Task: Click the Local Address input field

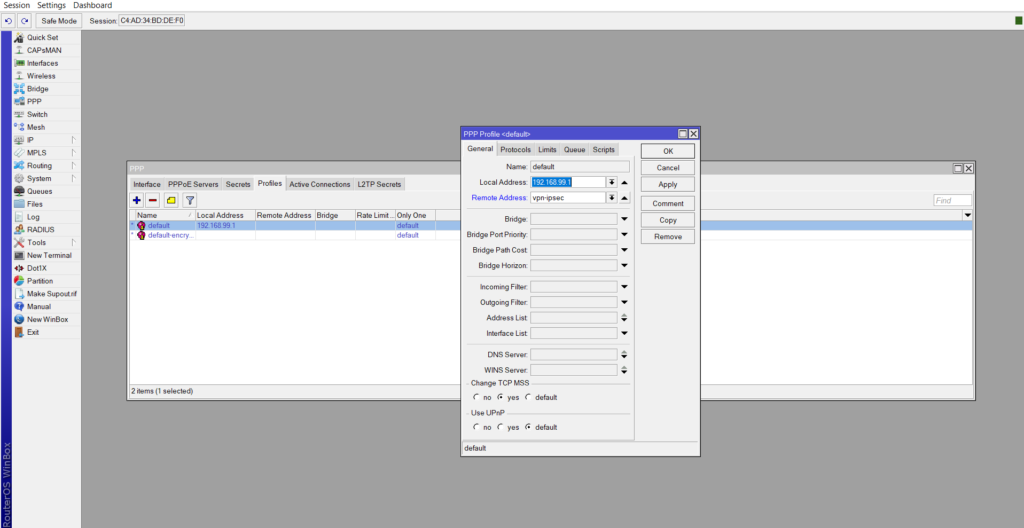Action: tap(567, 182)
